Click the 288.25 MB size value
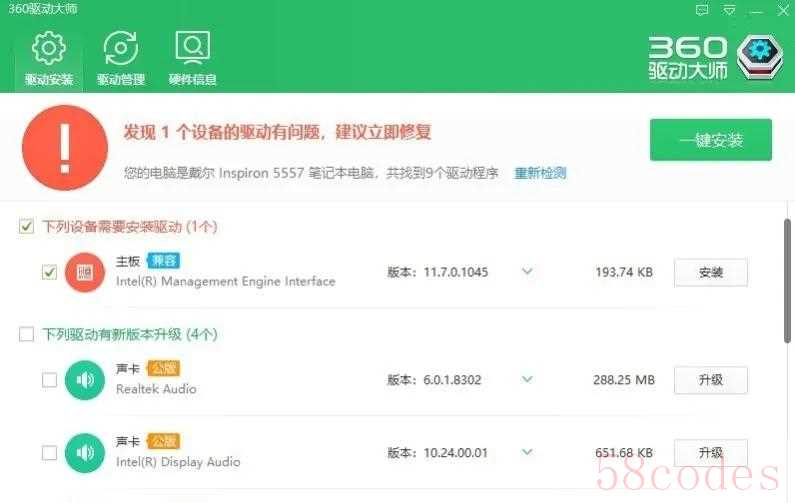795x503 pixels. (624, 380)
